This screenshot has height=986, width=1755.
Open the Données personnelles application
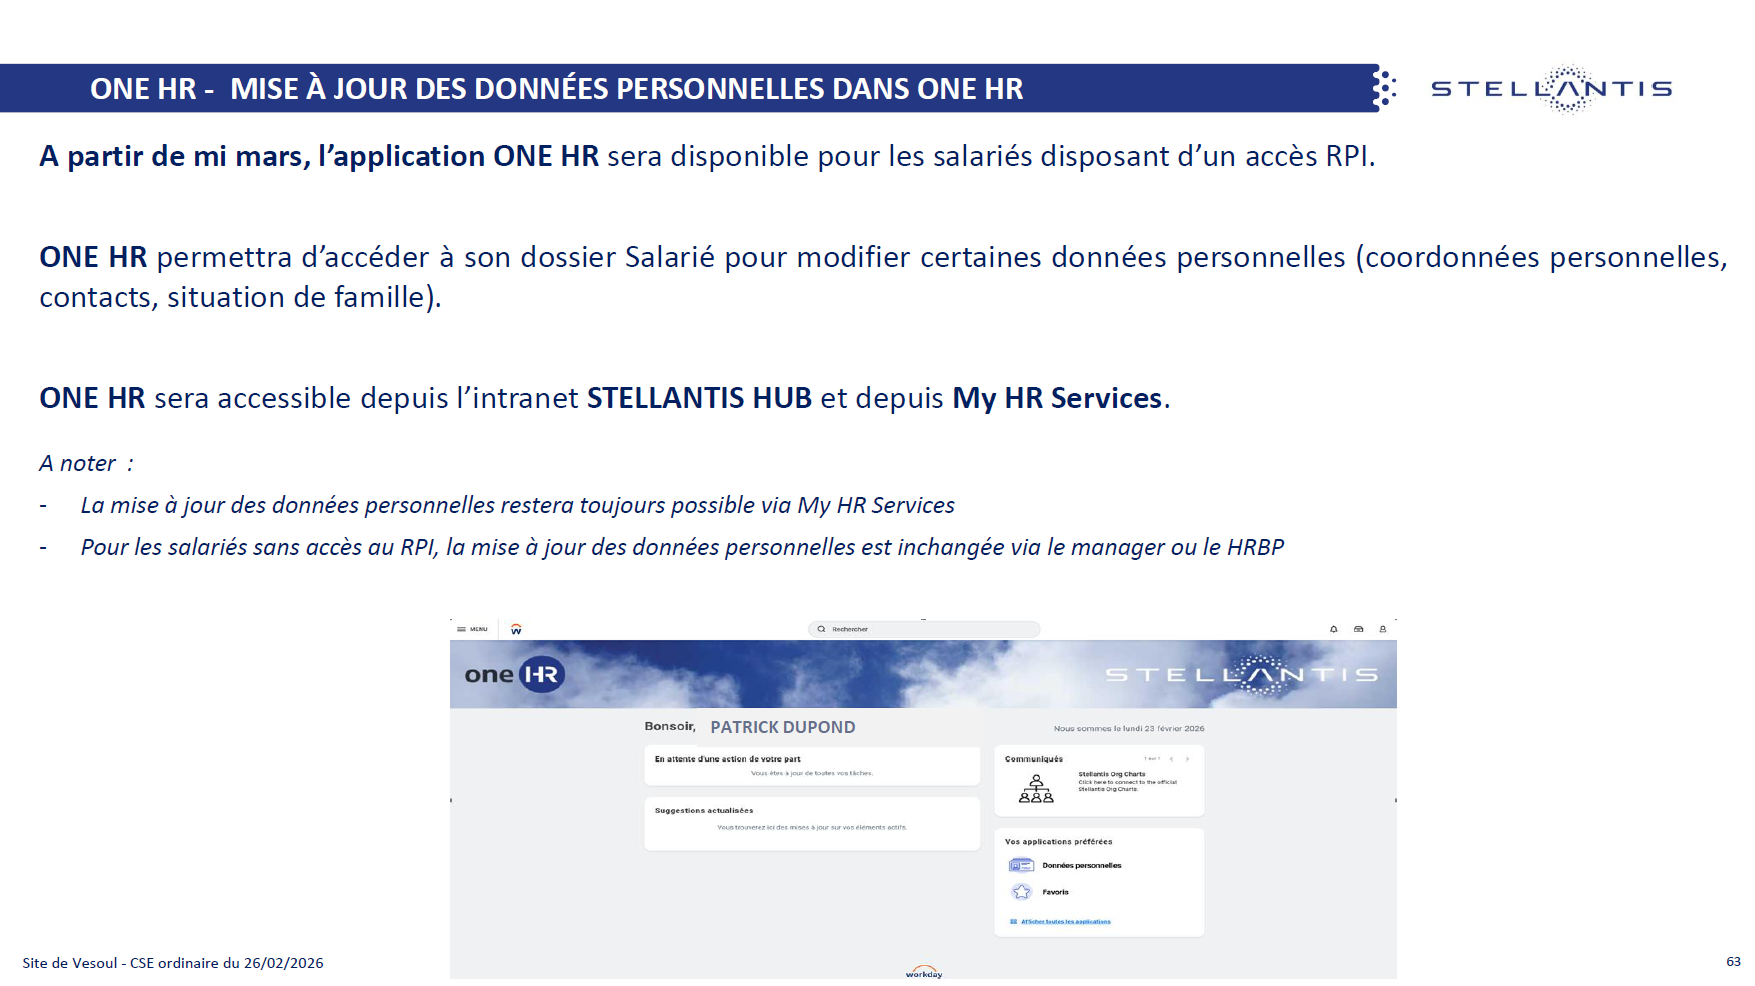point(1081,865)
